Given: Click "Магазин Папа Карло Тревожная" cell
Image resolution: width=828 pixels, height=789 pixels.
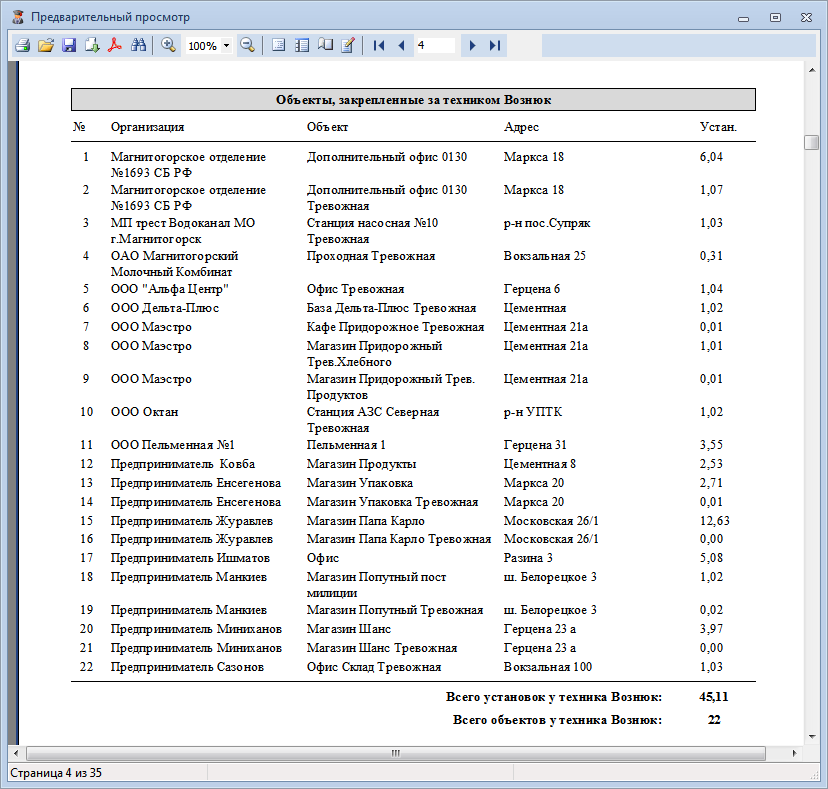Looking at the screenshot, I should click(x=399, y=539).
